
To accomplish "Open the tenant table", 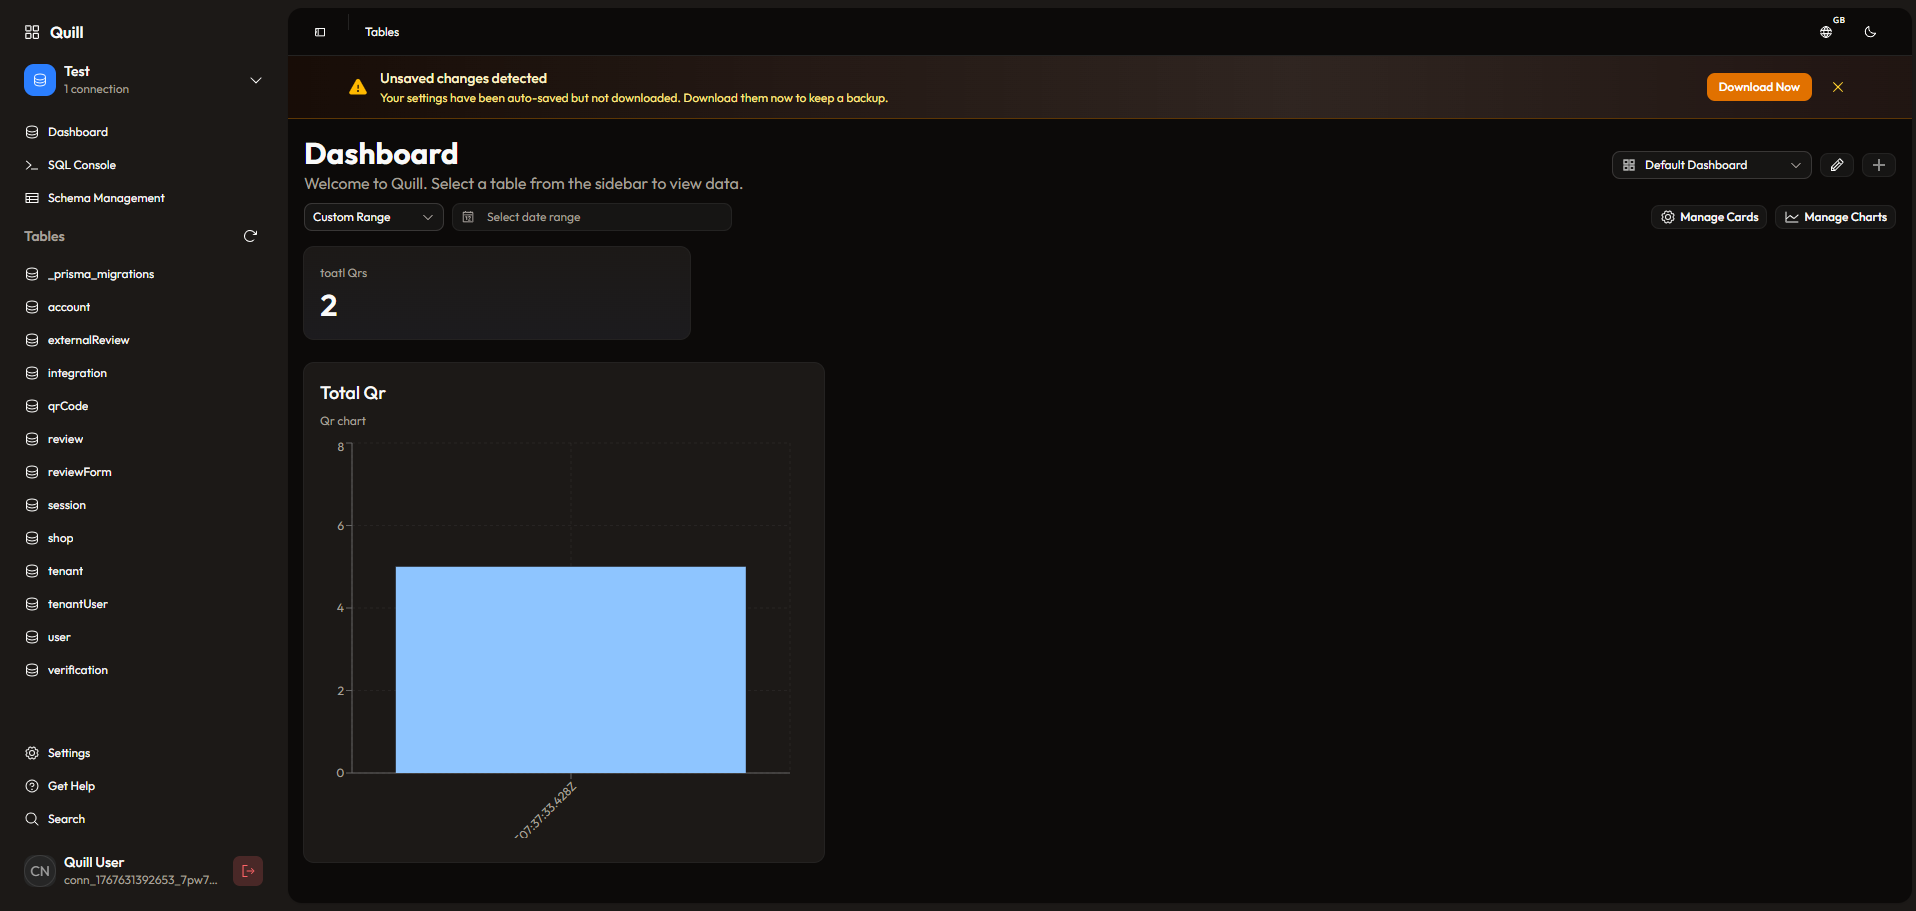I will 66,571.
